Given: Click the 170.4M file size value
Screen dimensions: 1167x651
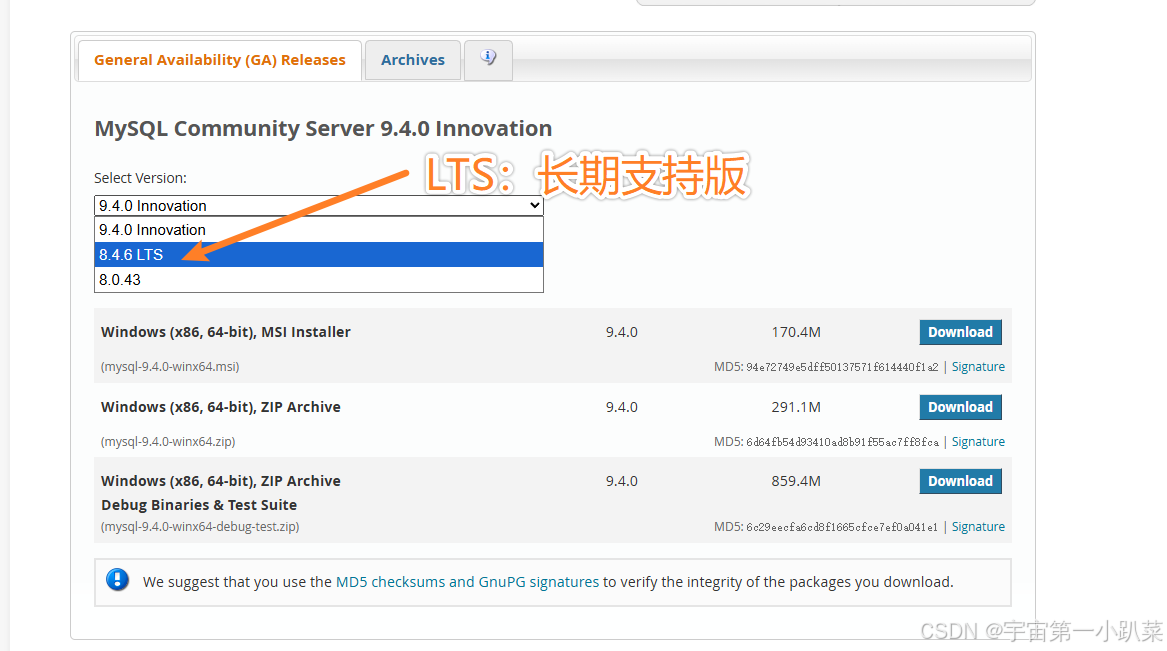Looking at the screenshot, I should point(796,332).
